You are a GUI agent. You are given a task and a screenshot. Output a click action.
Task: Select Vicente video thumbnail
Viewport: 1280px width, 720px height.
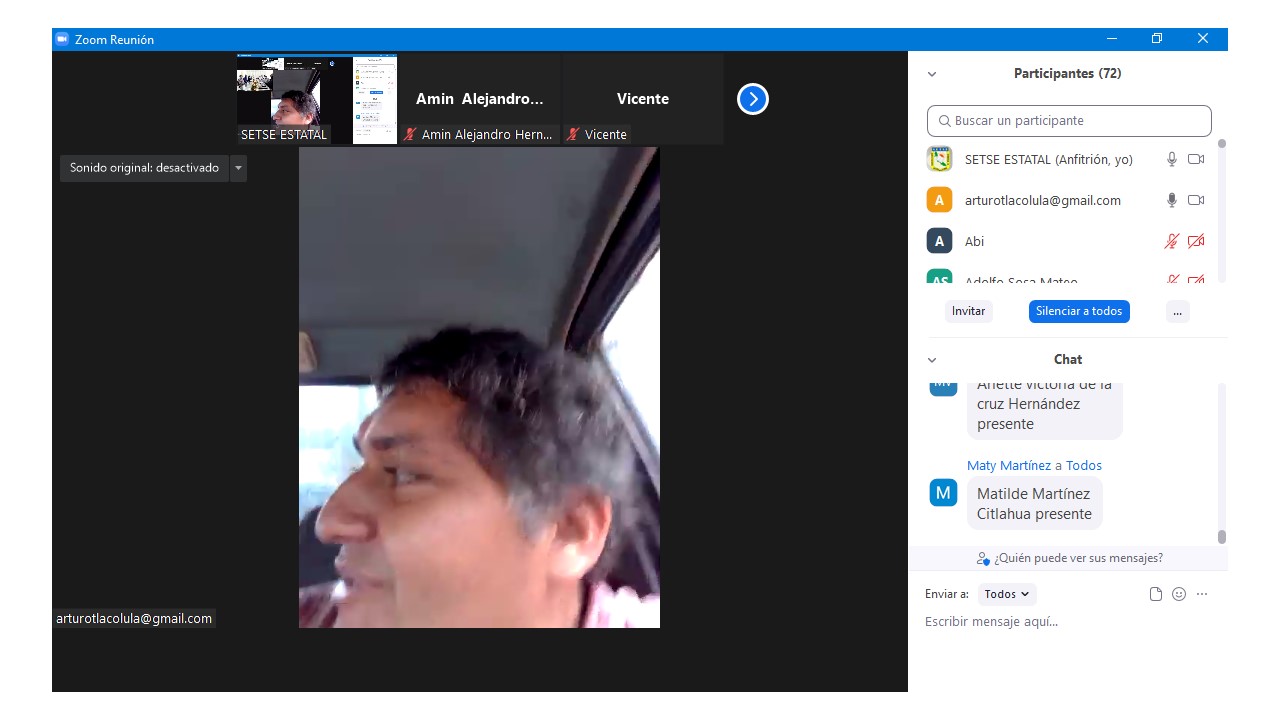(x=643, y=99)
